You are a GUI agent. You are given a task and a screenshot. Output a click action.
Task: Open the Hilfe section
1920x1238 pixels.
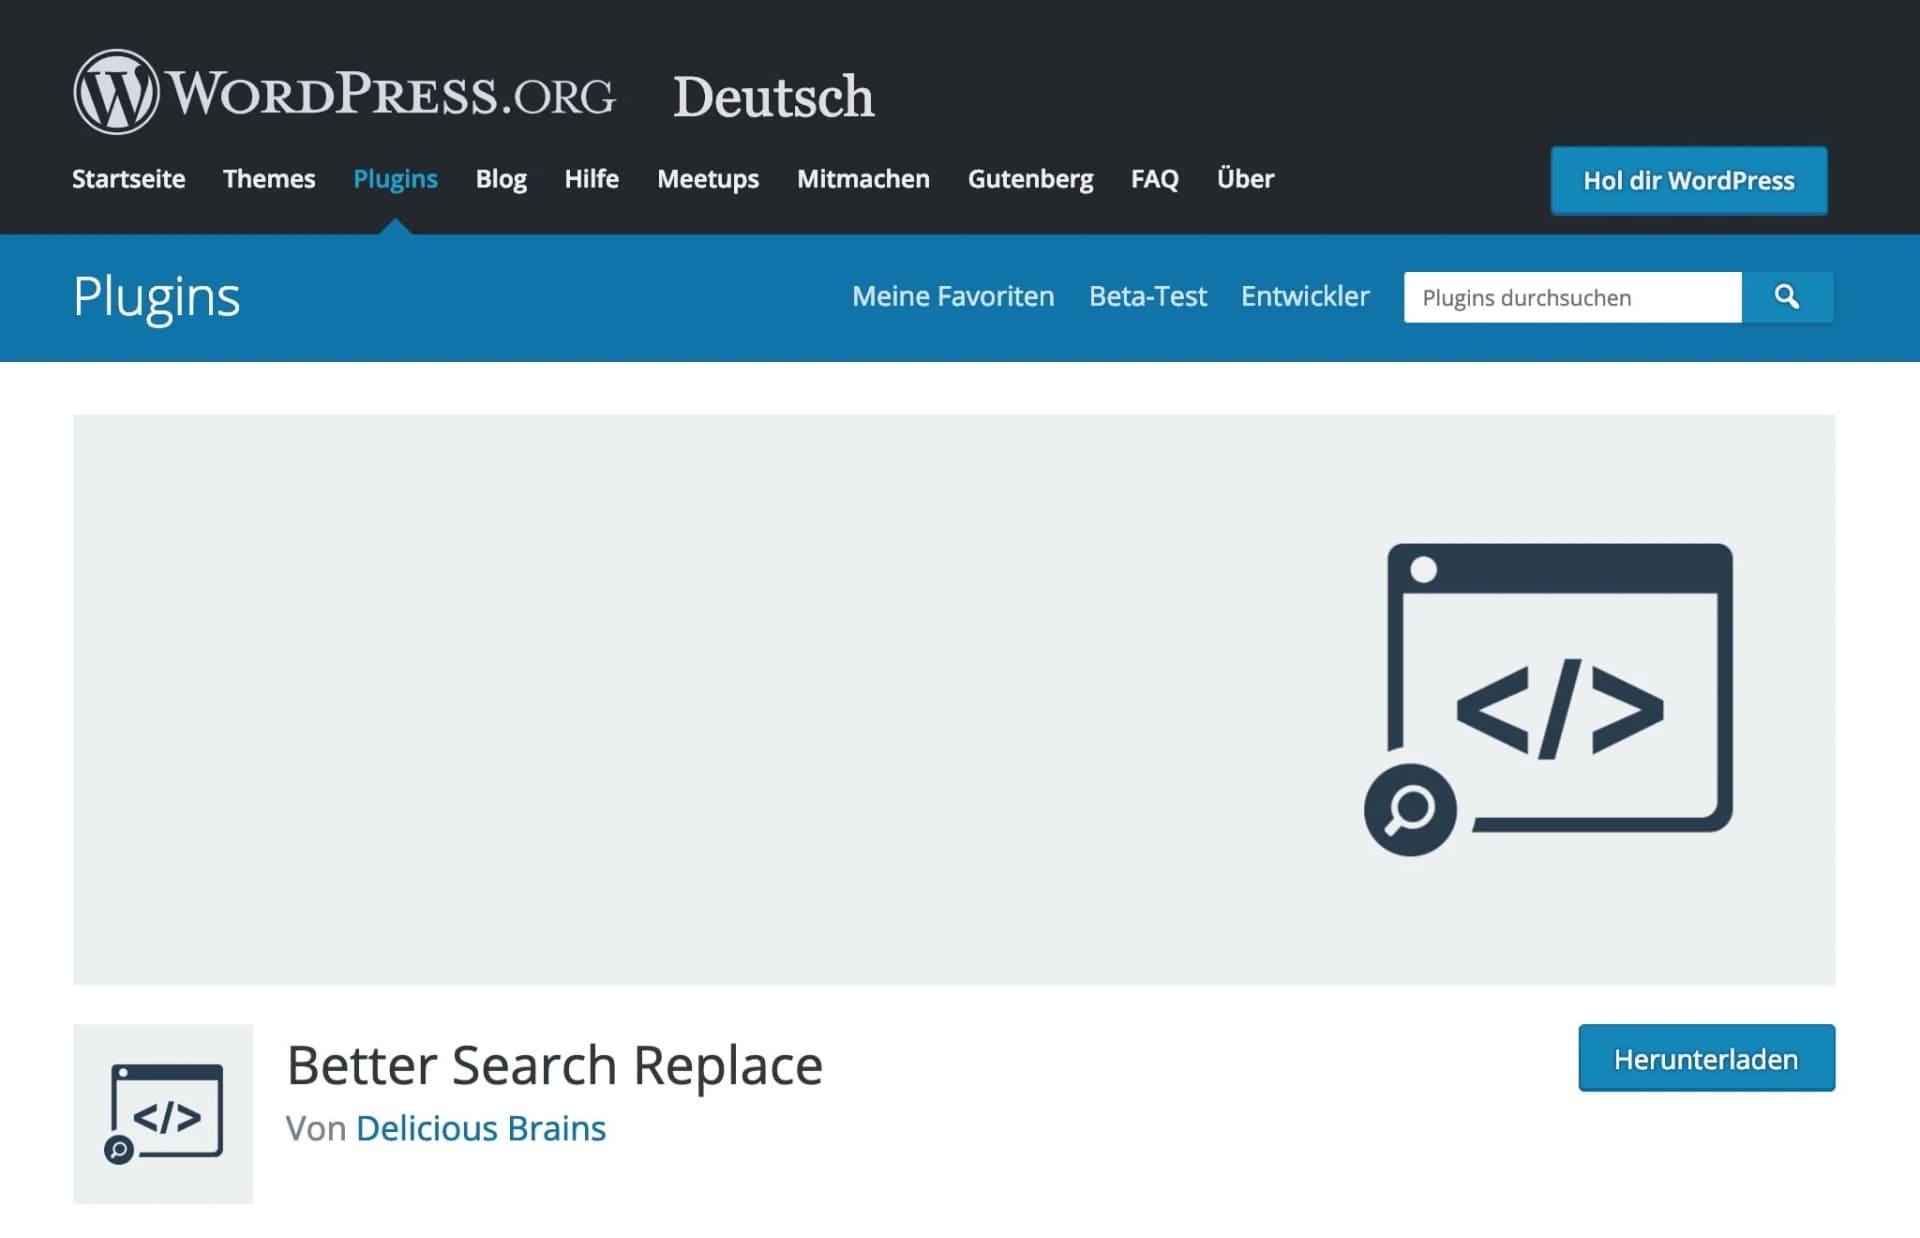tap(591, 179)
